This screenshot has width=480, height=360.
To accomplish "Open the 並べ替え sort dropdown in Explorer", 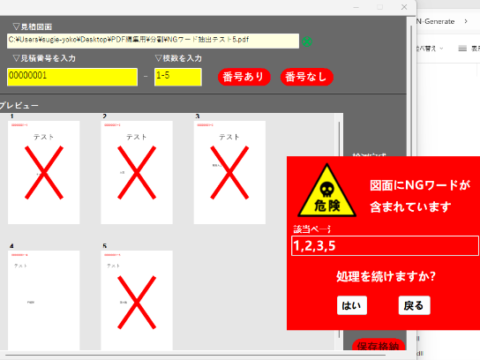I will (x=430, y=49).
